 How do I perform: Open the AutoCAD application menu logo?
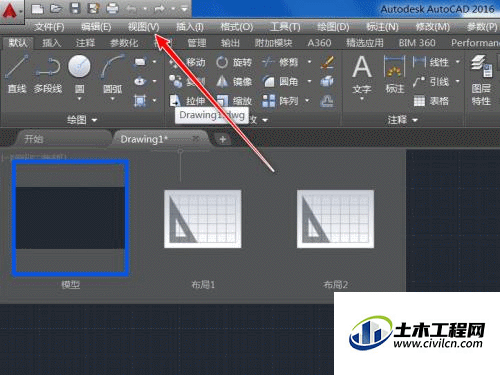[11, 11]
